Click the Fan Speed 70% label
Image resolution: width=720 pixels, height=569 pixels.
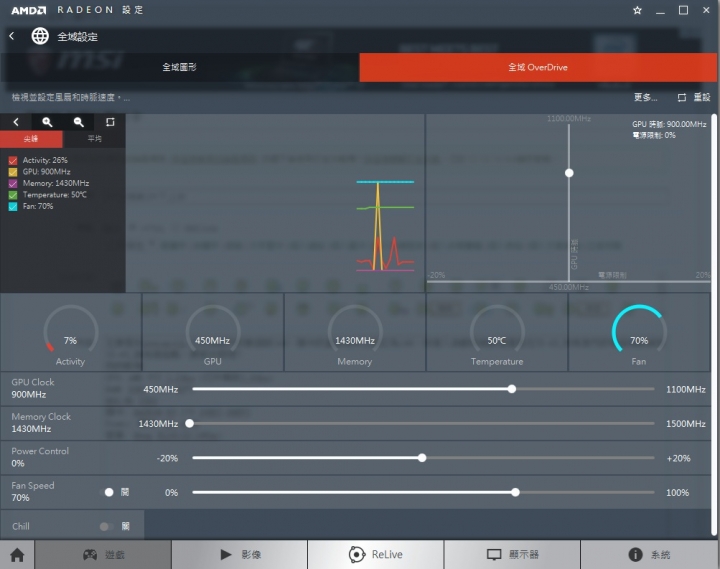33,492
